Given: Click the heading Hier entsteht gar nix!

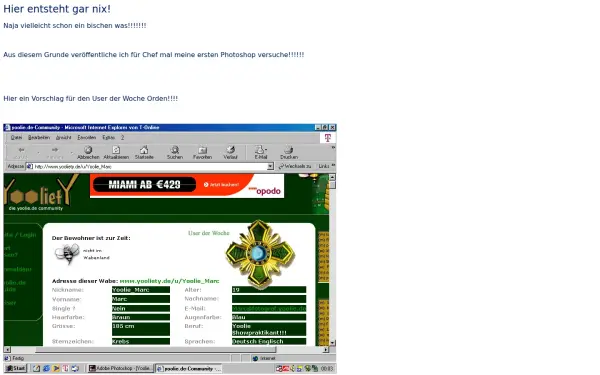Looking at the screenshot, I should (57, 9).
